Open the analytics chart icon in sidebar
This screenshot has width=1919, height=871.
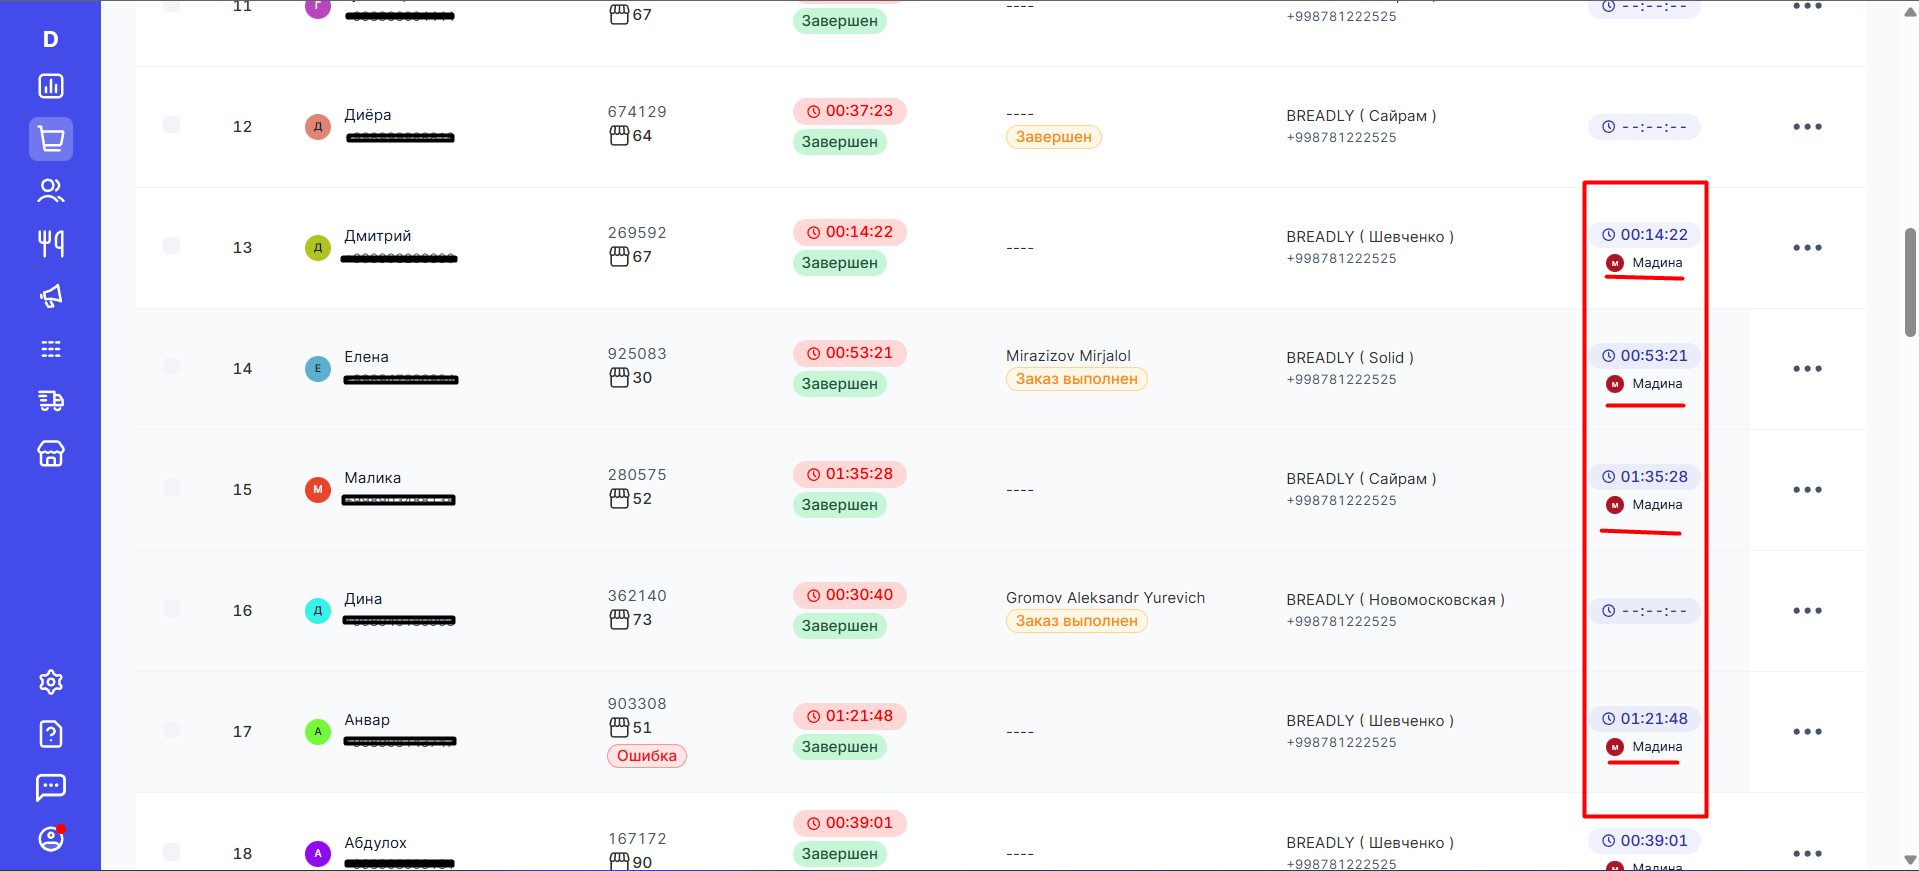[51, 87]
